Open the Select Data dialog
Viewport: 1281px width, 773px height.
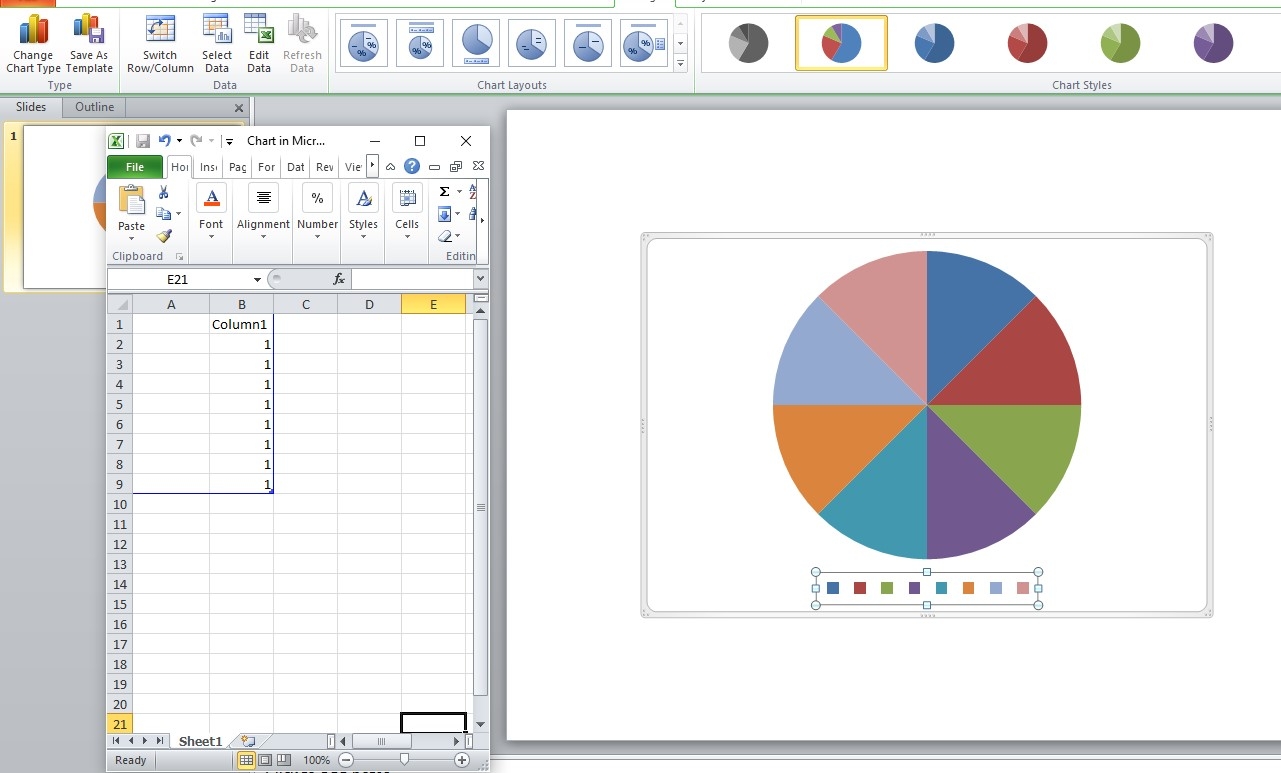pyautogui.click(x=217, y=43)
